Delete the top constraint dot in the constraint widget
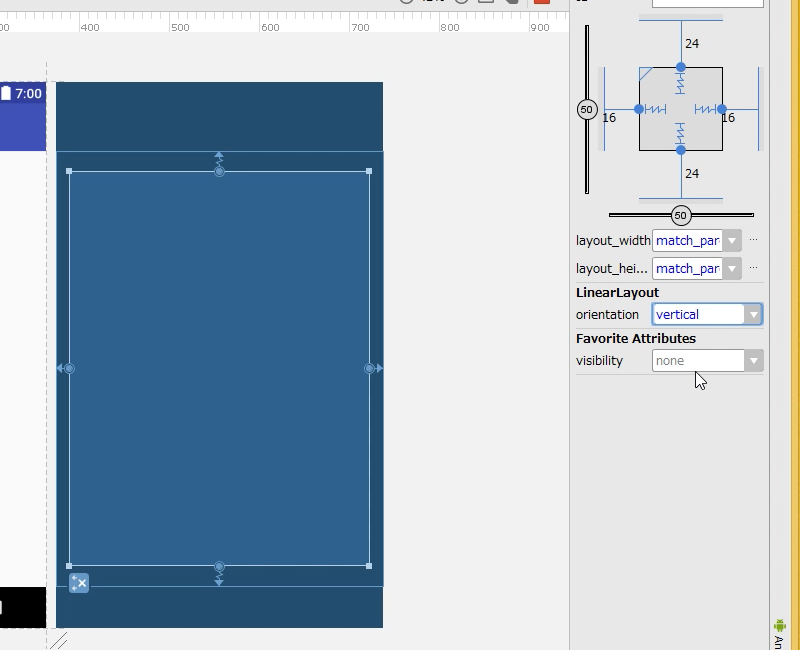Image resolution: width=800 pixels, height=650 pixels. point(681,67)
